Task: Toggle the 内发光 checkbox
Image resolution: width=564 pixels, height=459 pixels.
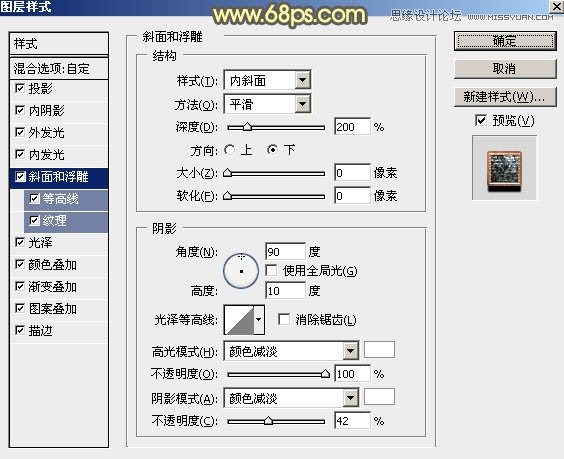Action: pos(20,154)
